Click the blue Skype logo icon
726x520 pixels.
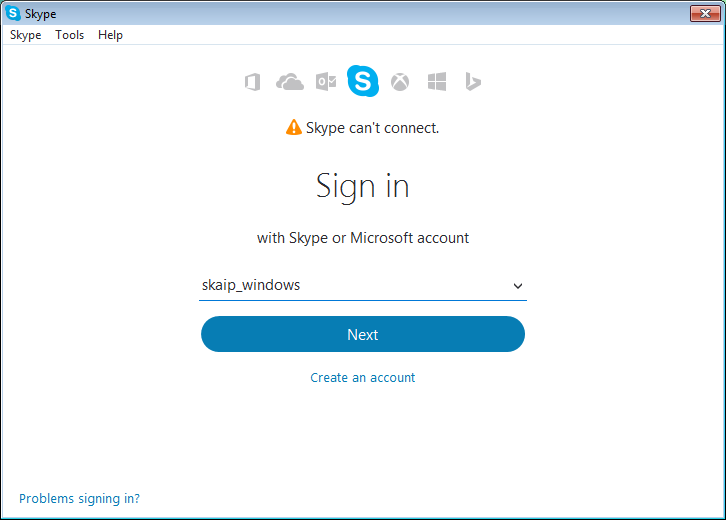coord(363,81)
